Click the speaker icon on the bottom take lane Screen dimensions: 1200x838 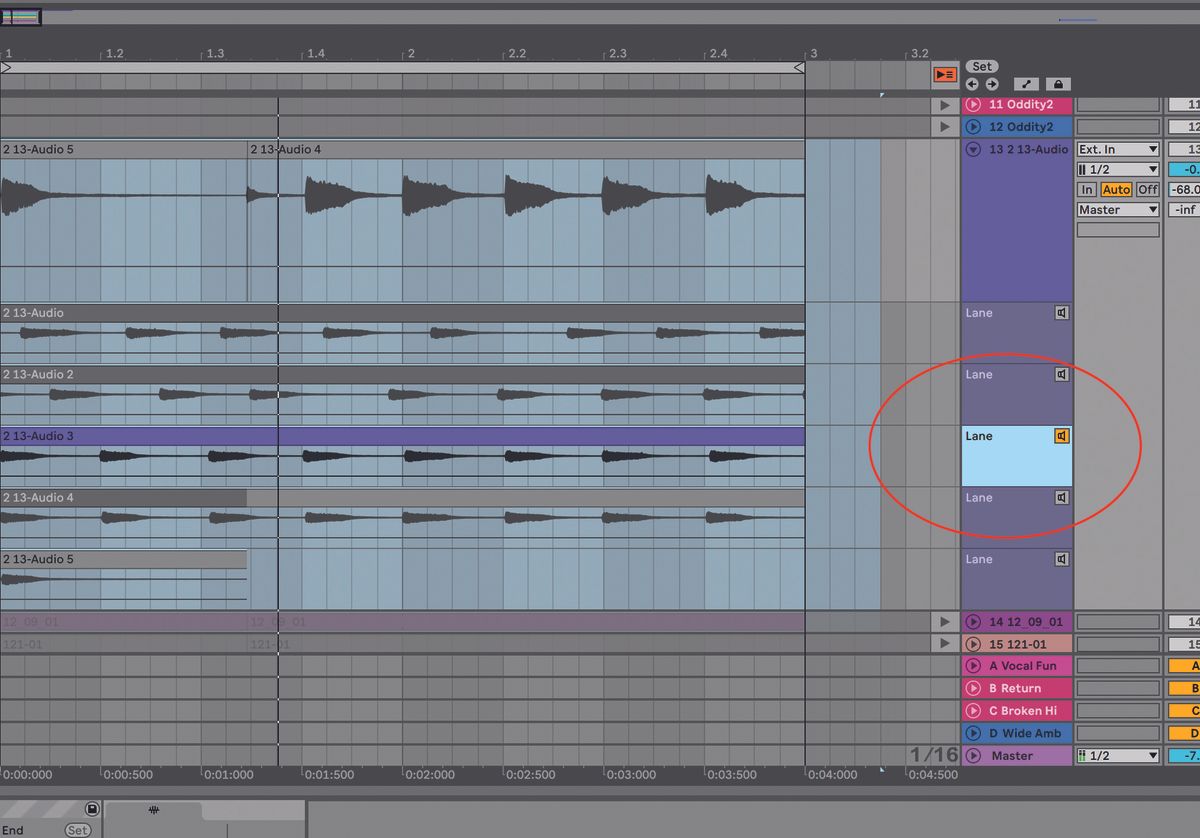(1063, 559)
